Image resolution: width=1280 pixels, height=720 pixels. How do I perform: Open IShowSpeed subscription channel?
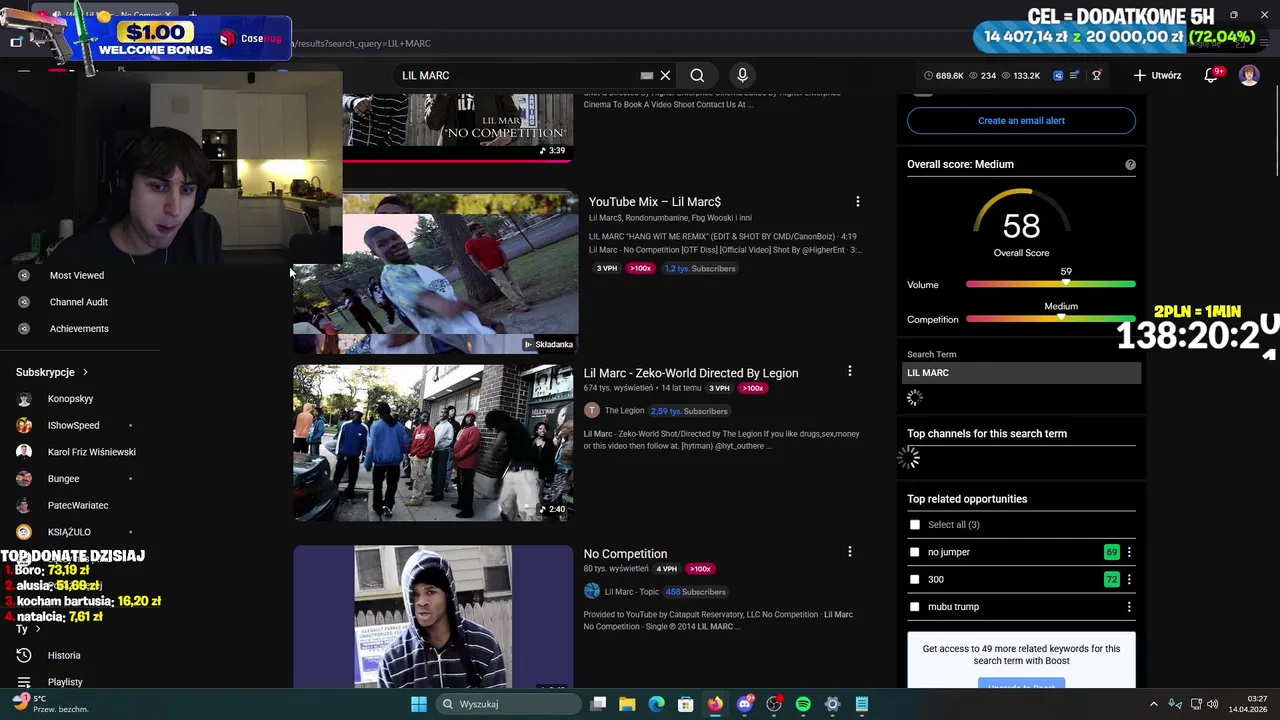(x=74, y=425)
